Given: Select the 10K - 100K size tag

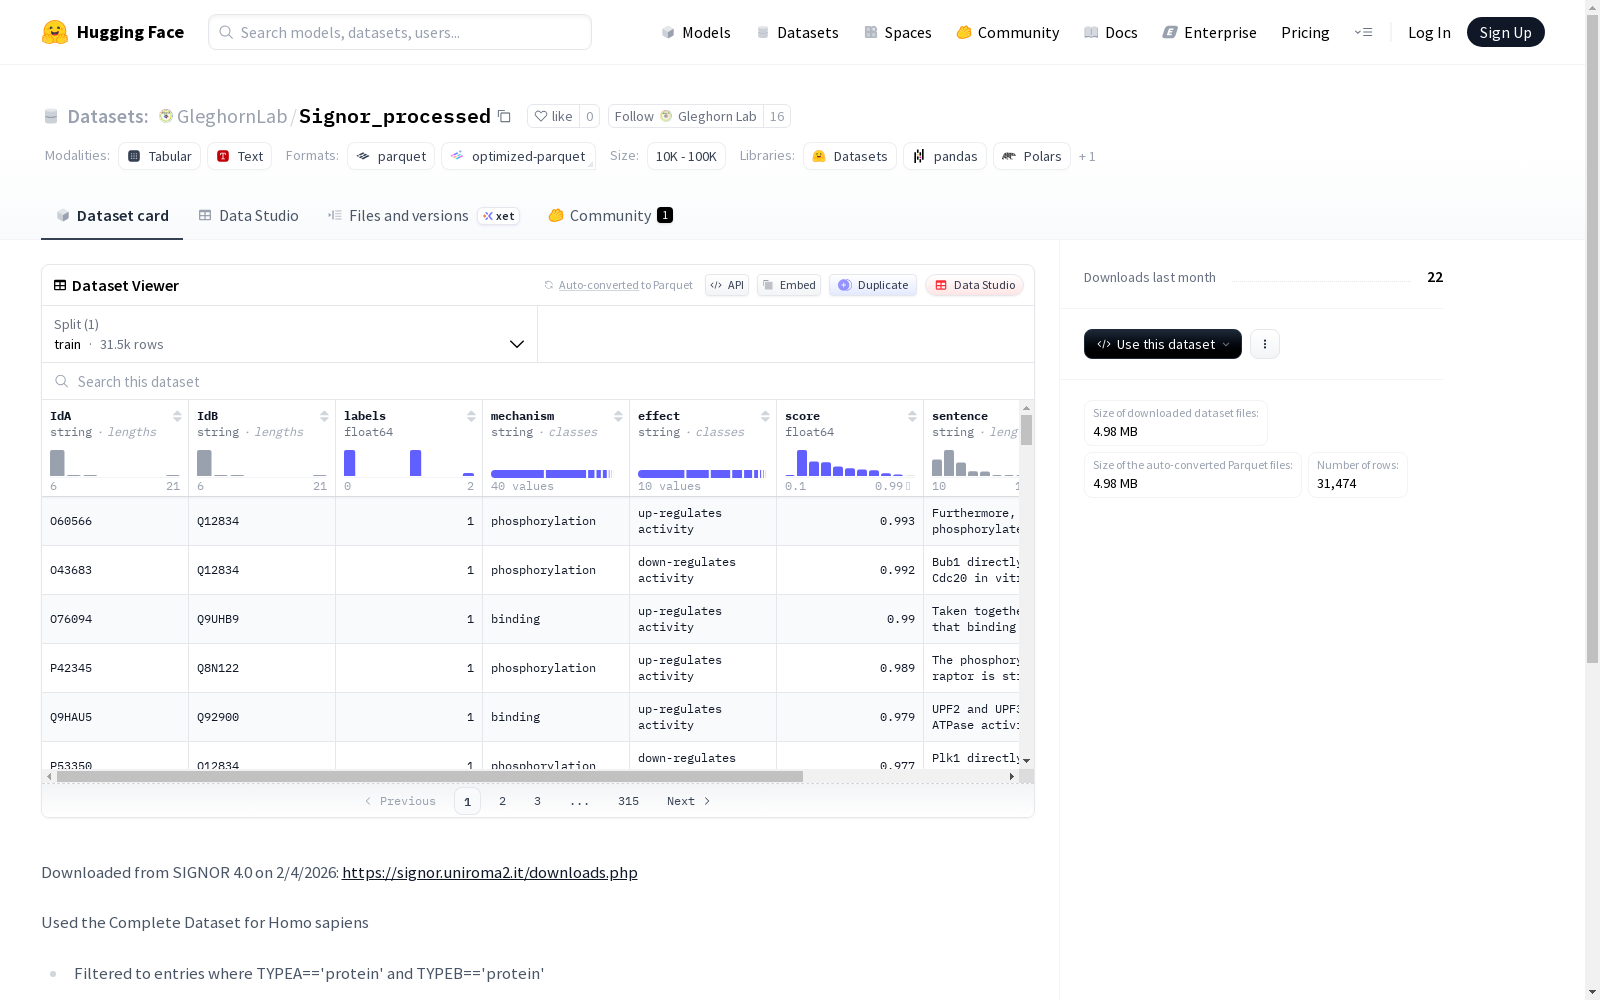Looking at the screenshot, I should click(x=686, y=156).
